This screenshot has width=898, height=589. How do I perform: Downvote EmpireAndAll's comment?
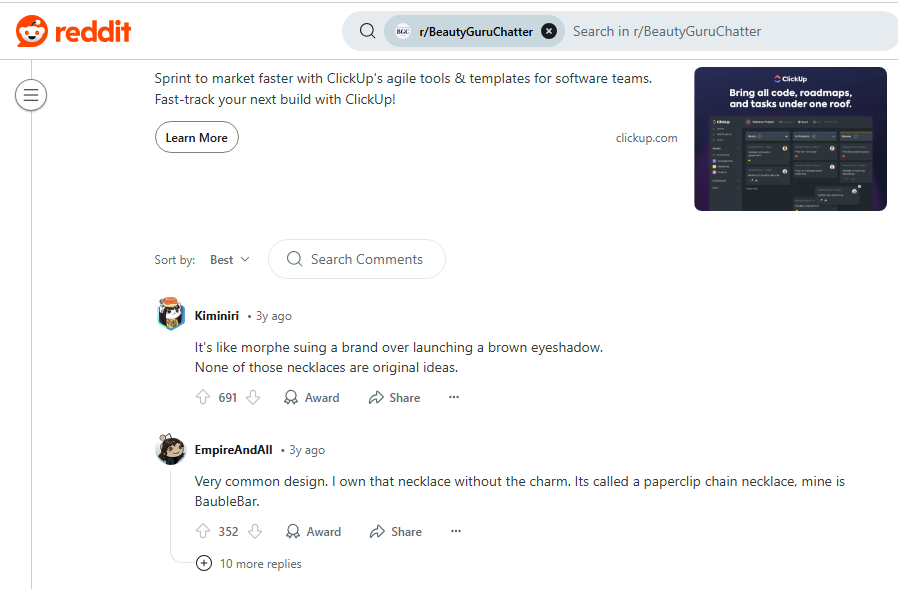coord(255,531)
